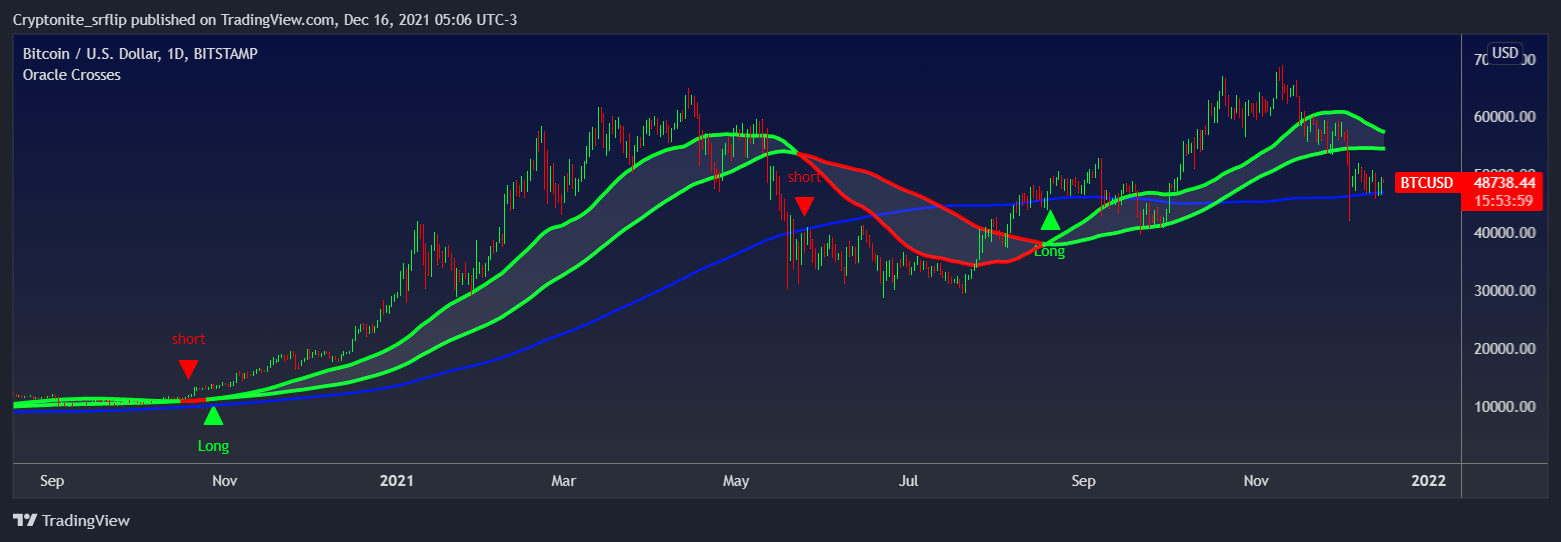
Task: Click the 30000.00 price axis label
Action: coord(1504,291)
